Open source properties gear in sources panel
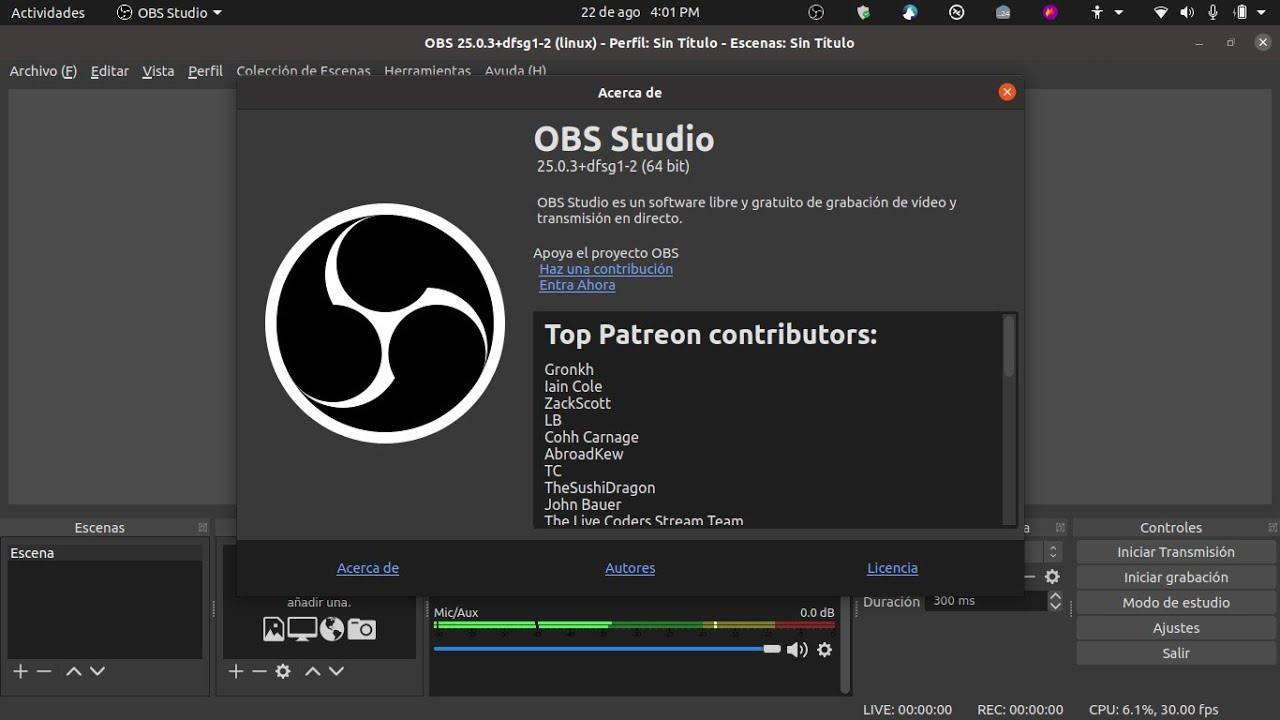The width and height of the screenshot is (1280, 720). click(283, 671)
